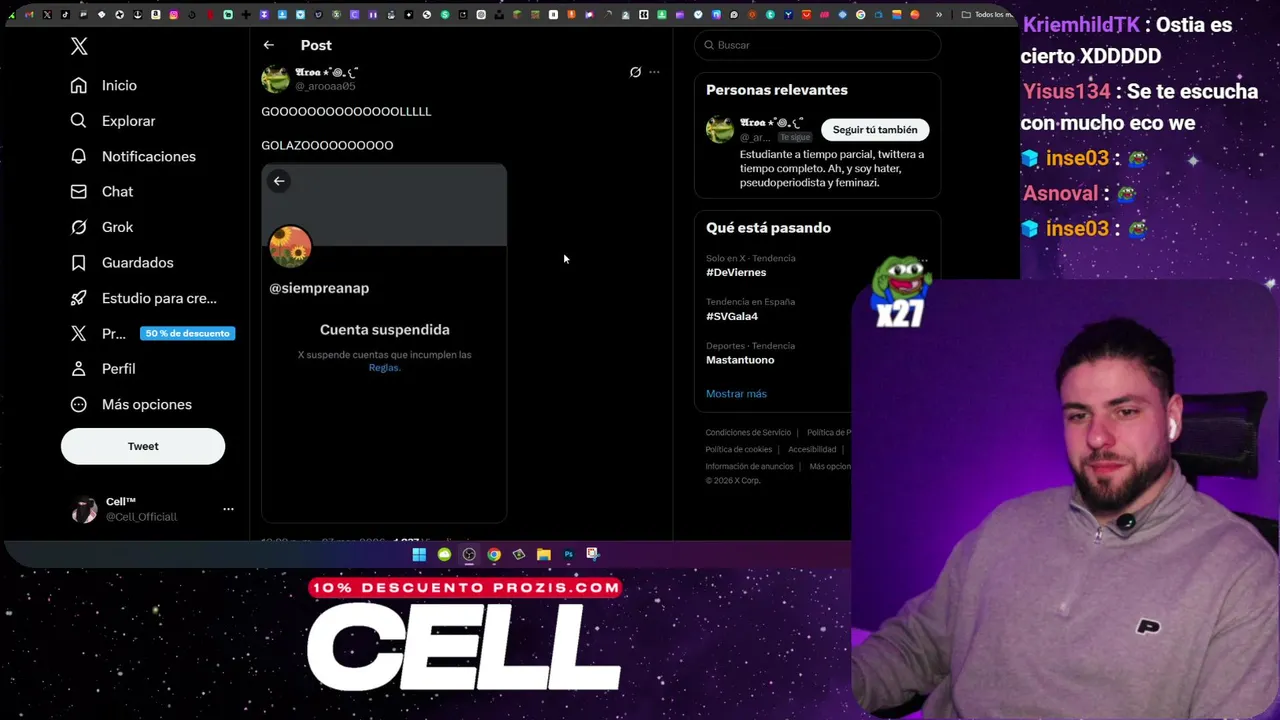The height and width of the screenshot is (720, 1280).
Task: Click the sunflower avatar in the embedded screenshot
Action: 290,246
